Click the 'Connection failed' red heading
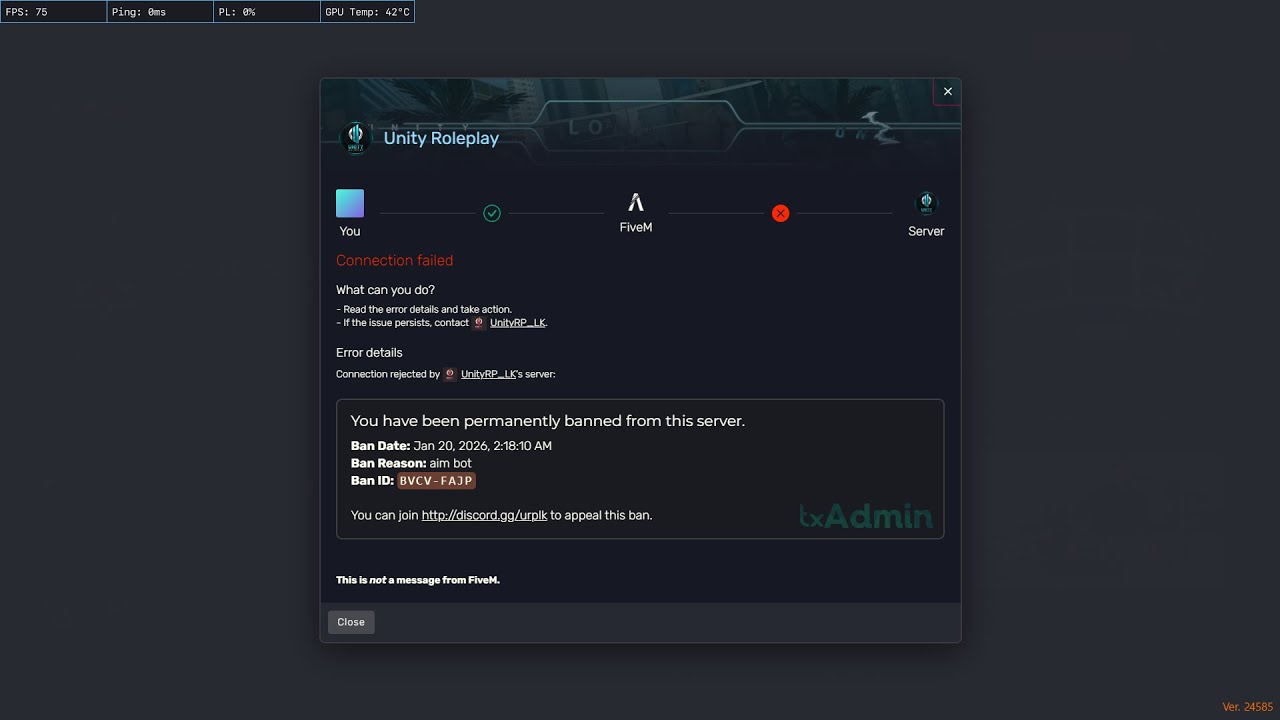 click(x=394, y=260)
